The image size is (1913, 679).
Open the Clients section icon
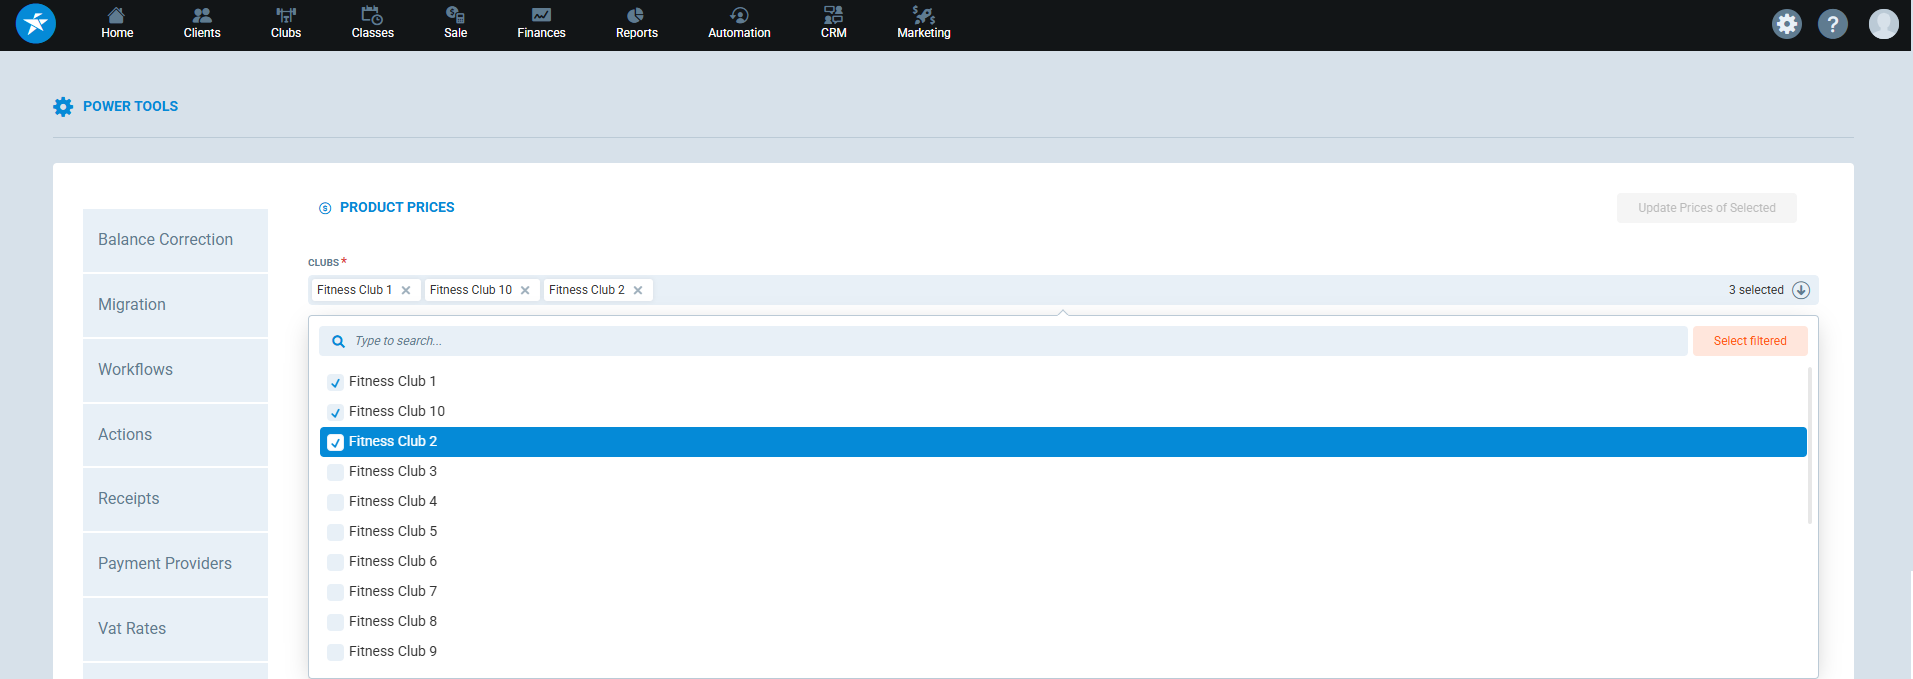coord(202,16)
